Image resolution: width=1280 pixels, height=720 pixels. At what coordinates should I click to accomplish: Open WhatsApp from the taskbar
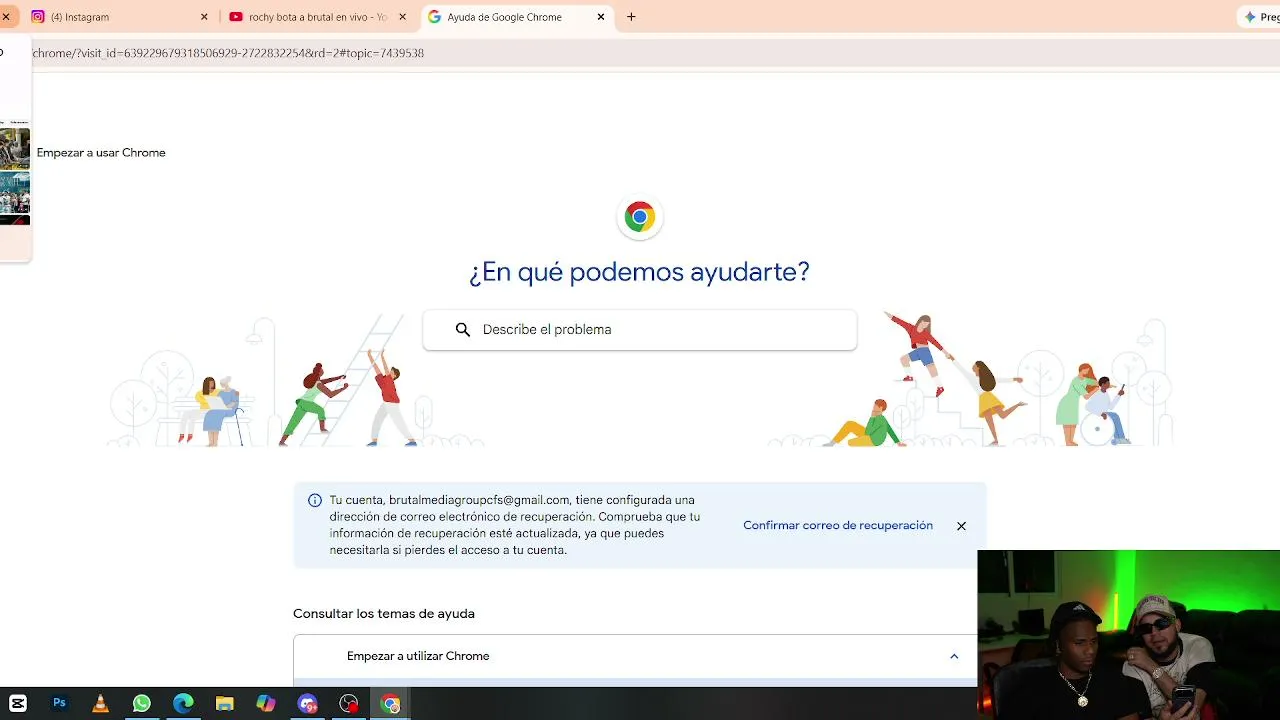141,704
